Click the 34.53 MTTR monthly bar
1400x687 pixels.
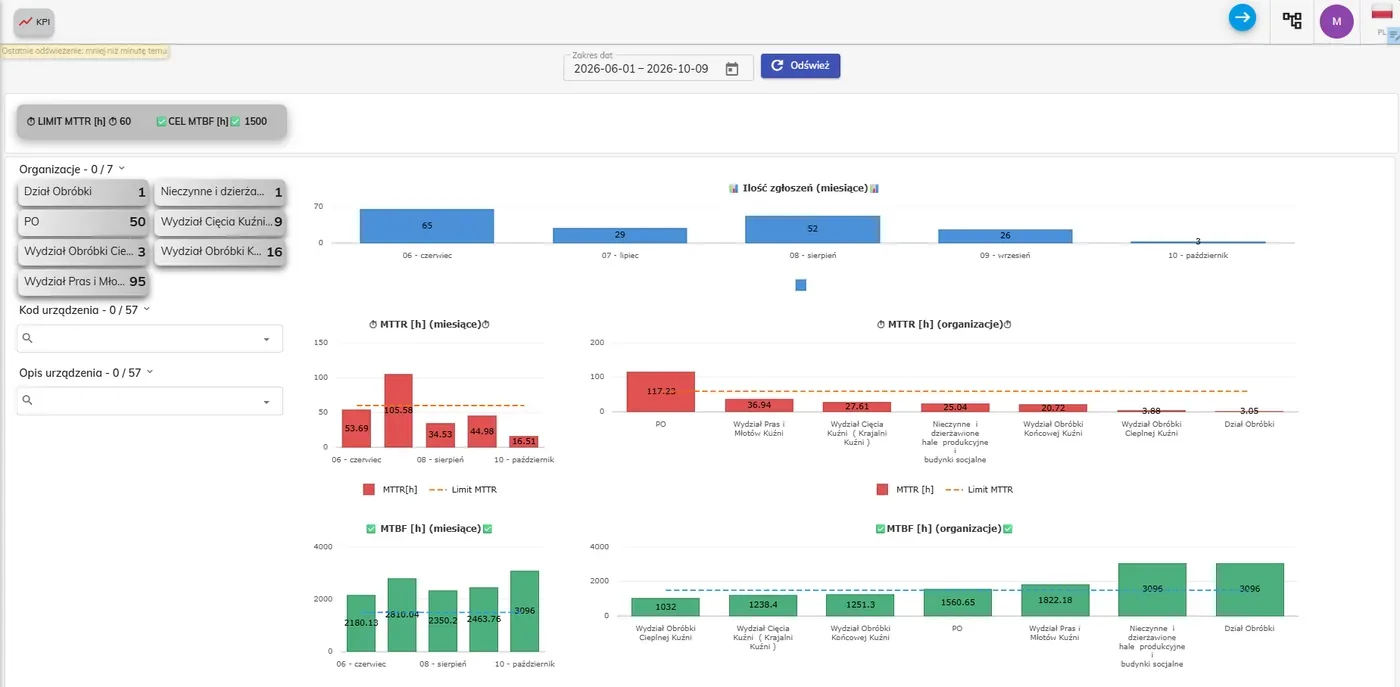(441, 435)
